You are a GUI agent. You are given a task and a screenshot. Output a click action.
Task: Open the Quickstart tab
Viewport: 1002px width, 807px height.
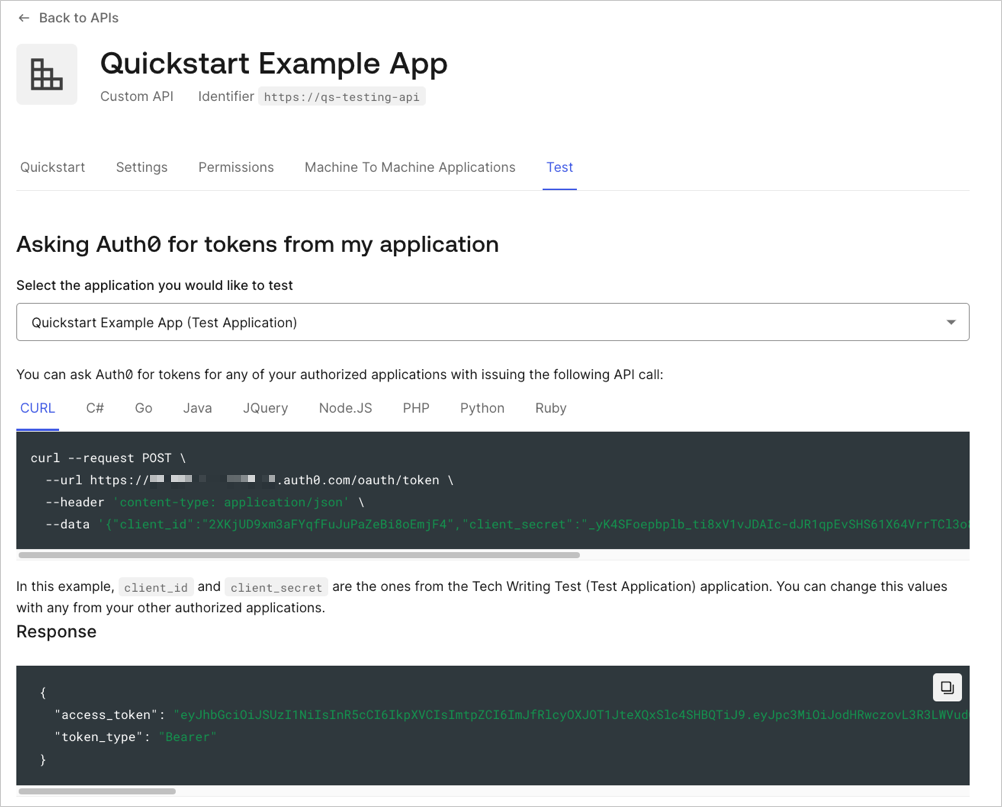[52, 167]
